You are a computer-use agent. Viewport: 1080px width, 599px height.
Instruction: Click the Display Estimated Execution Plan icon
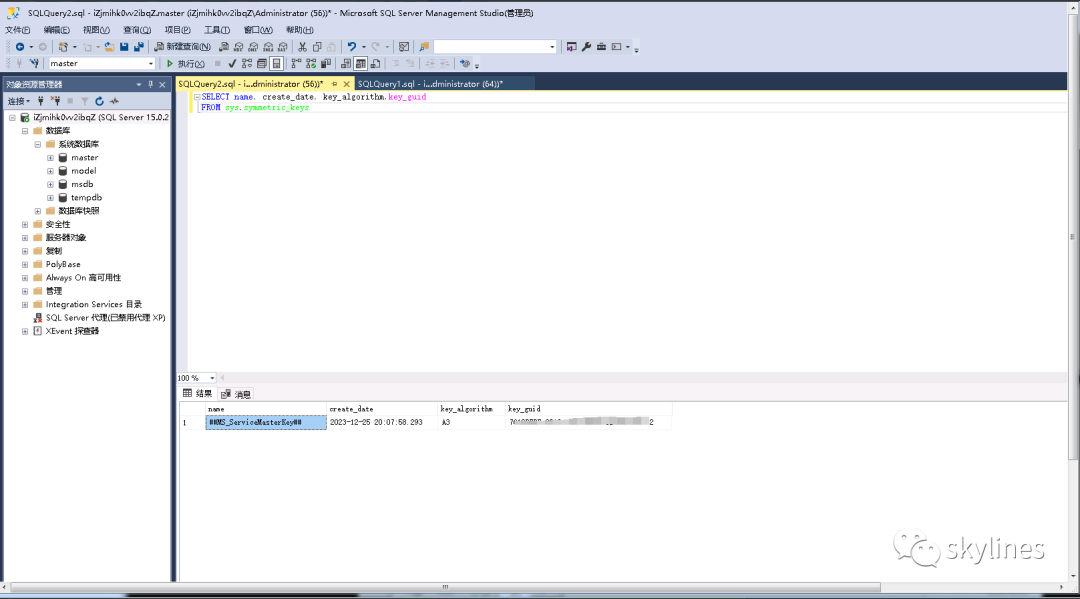click(x=247, y=63)
